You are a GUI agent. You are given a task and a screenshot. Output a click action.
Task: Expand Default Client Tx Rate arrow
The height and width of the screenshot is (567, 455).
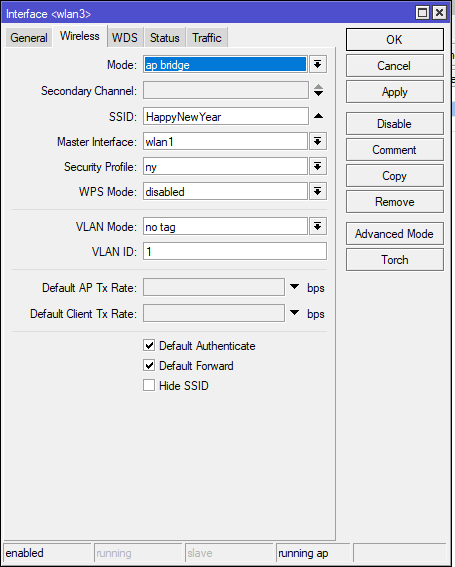[x=295, y=313]
